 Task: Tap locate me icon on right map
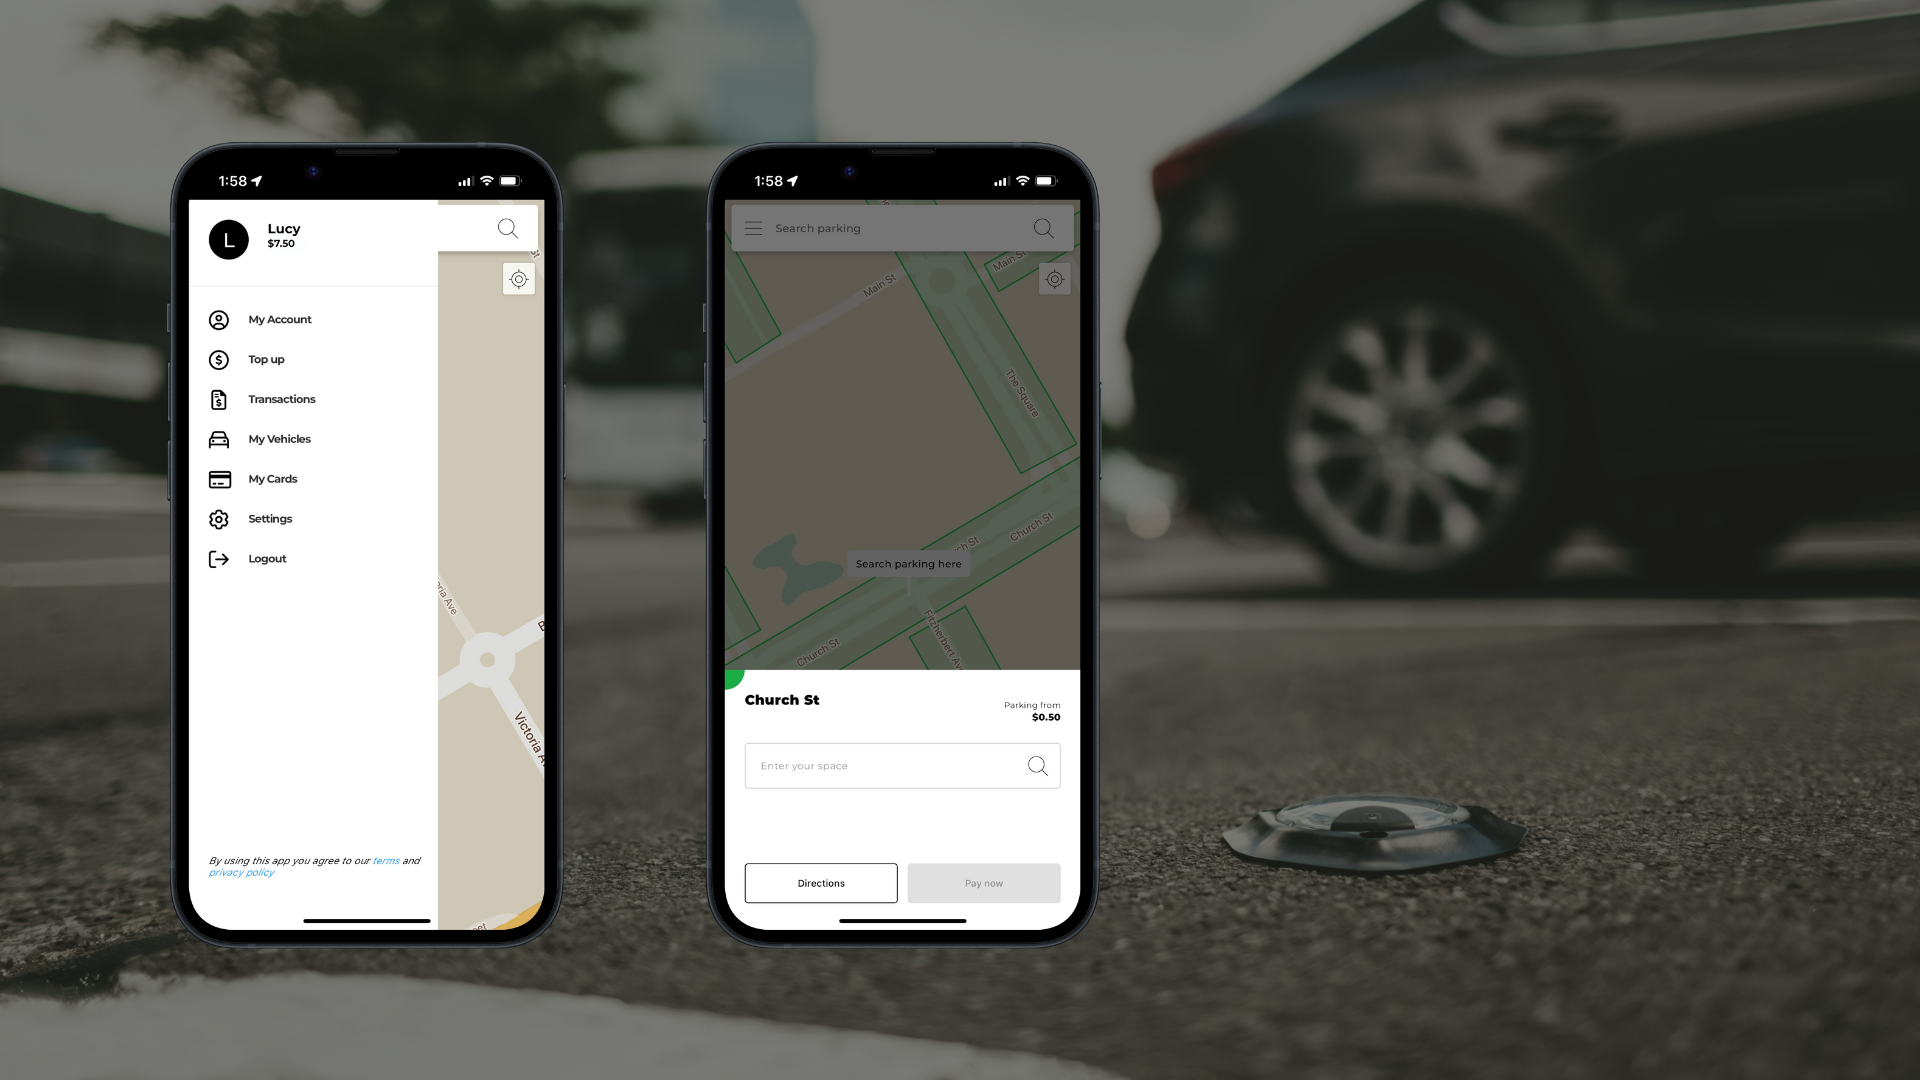coord(1054,280)
